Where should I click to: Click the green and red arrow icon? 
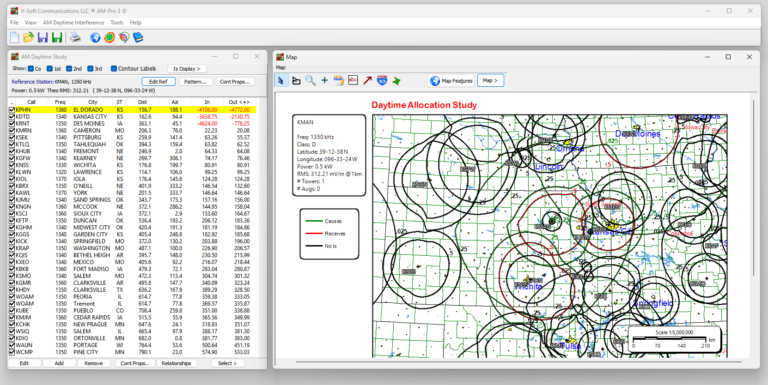click(x=396, y=80)
